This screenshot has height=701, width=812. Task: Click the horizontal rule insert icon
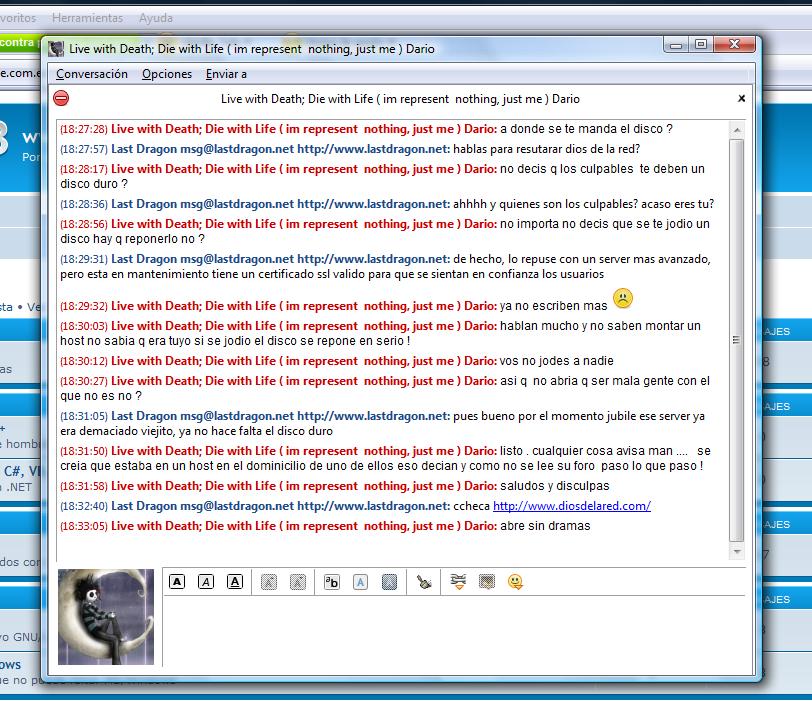pyautogui.click(x=458, y=581)
